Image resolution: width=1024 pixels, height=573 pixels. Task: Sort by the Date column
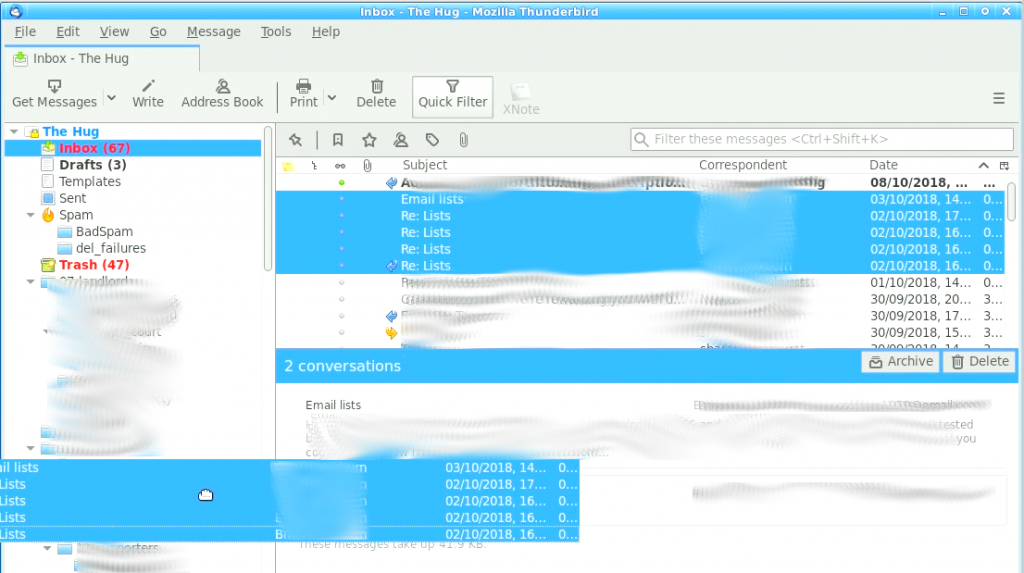(x=883, y=165)
